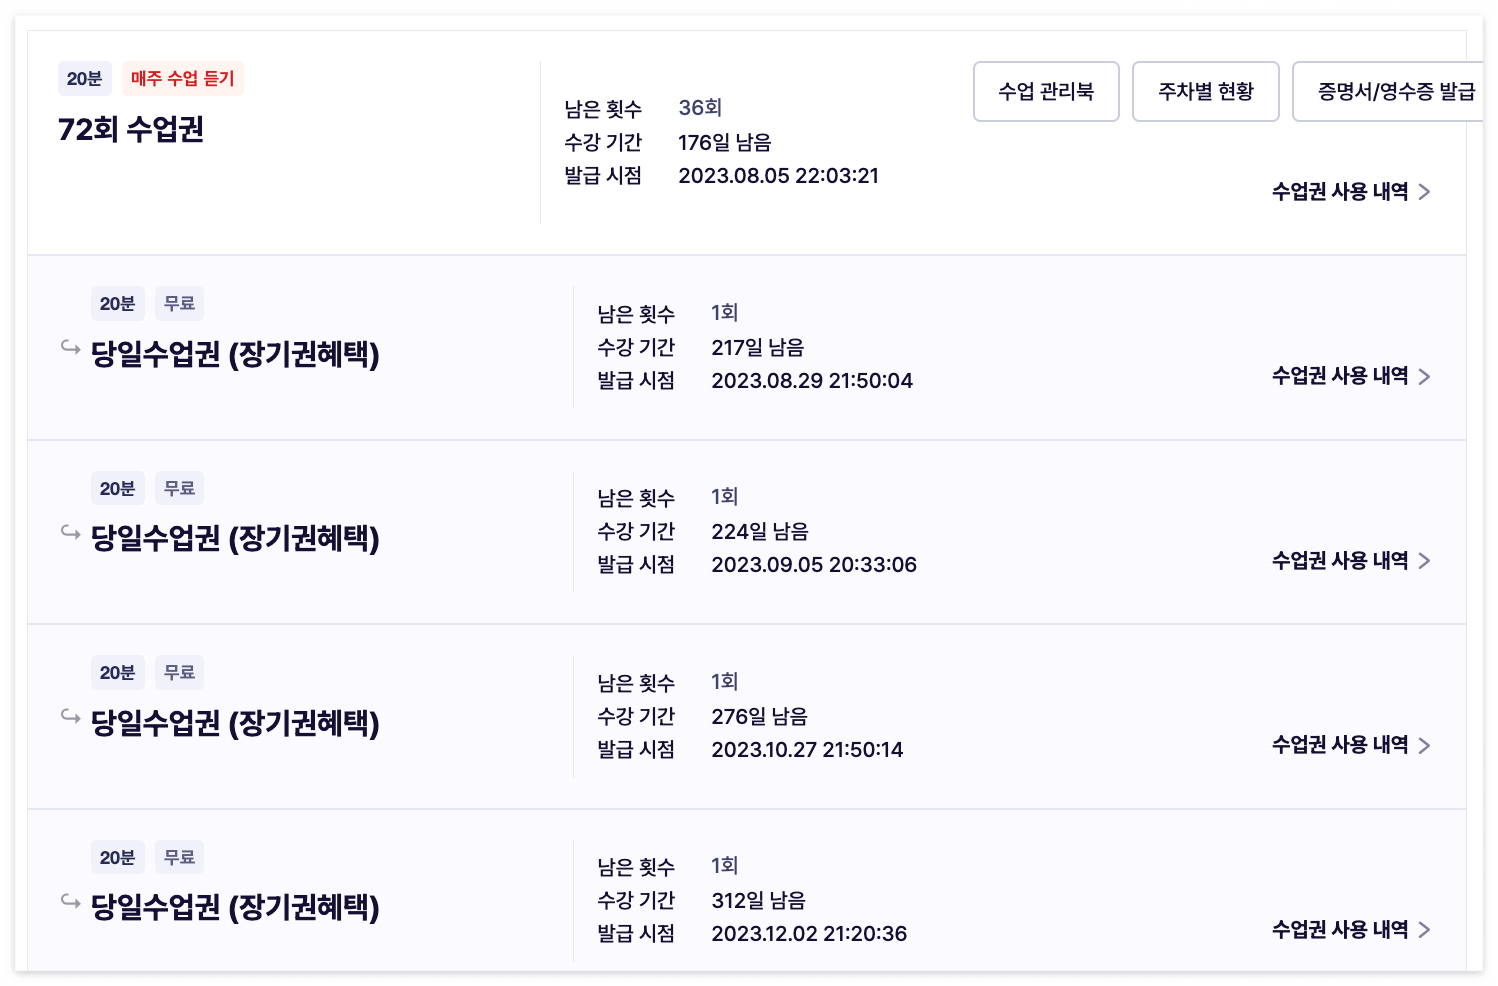This screenshot has width=1498, height=986.
Task: Click the 20분 badge on 72회 수업권
Action: 85,79
